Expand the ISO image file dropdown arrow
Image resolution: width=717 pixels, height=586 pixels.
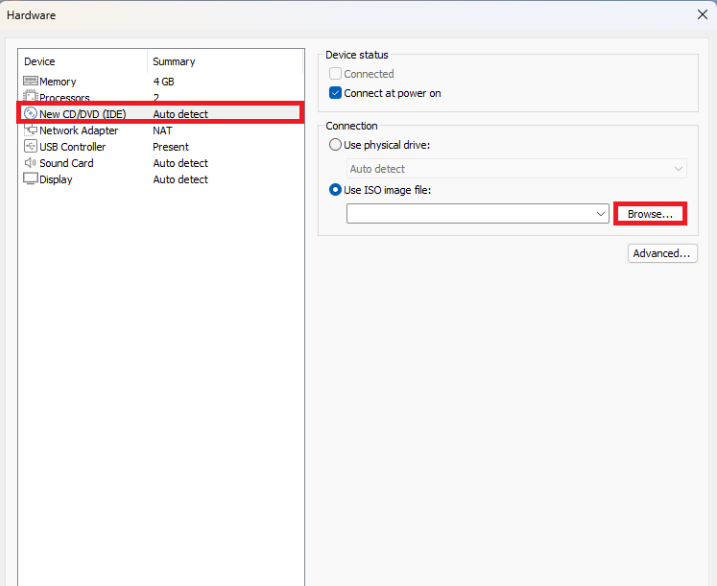(600, 214)
